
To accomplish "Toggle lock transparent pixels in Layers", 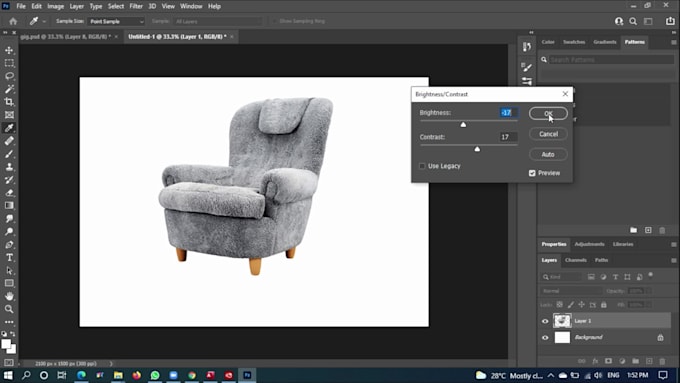I will 559,305.
